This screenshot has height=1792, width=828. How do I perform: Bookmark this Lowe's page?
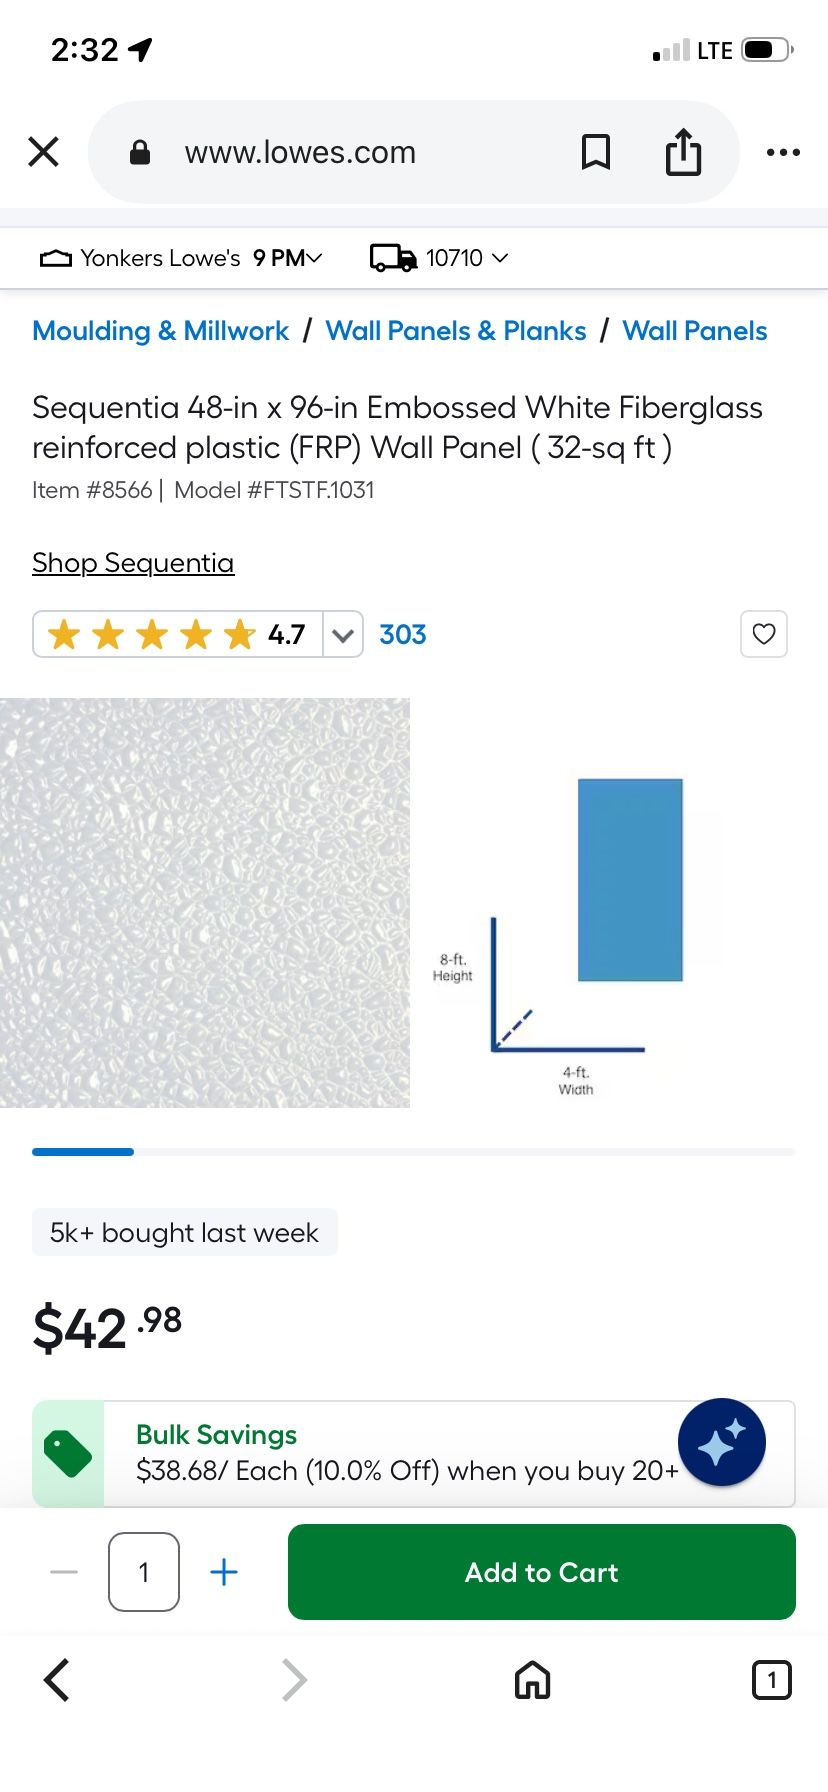point(596,152)
